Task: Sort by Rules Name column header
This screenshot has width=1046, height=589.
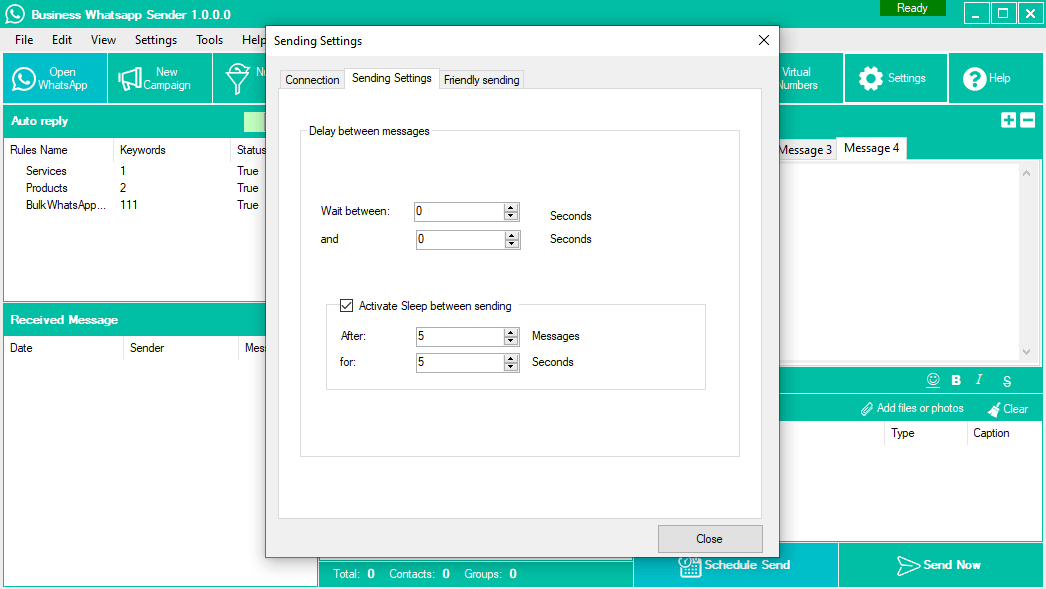Action: pyautogui.click(x=59, y=150)
